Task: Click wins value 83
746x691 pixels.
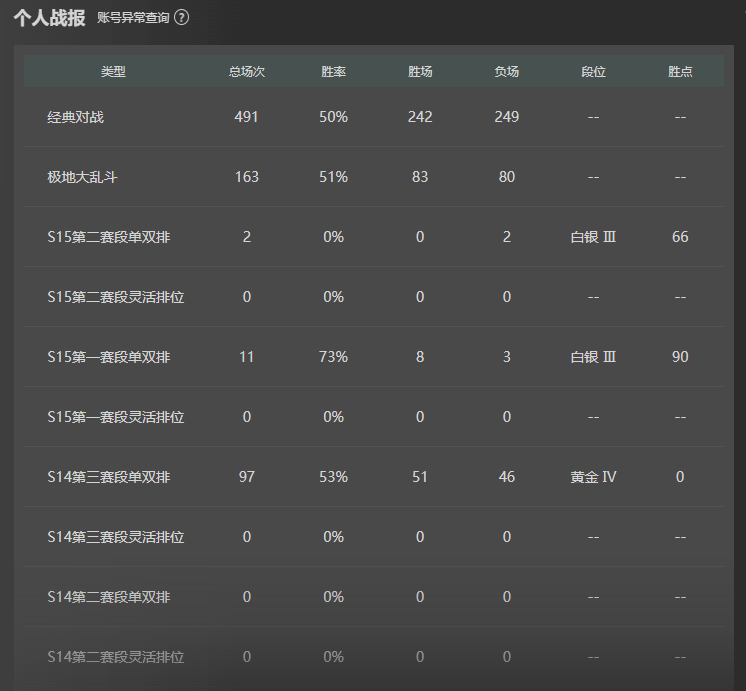Action: (x=420, y=177)
